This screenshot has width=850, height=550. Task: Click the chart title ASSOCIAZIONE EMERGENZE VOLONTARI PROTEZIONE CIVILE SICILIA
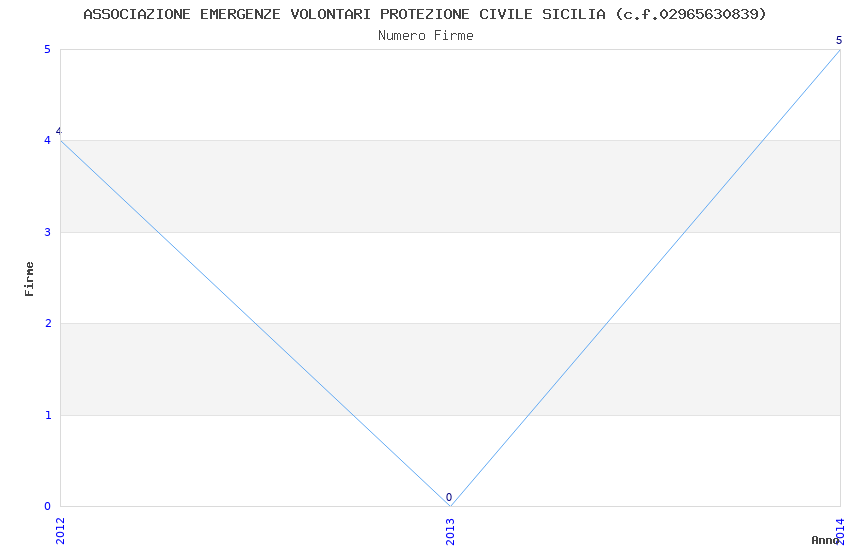click(425, 14)
